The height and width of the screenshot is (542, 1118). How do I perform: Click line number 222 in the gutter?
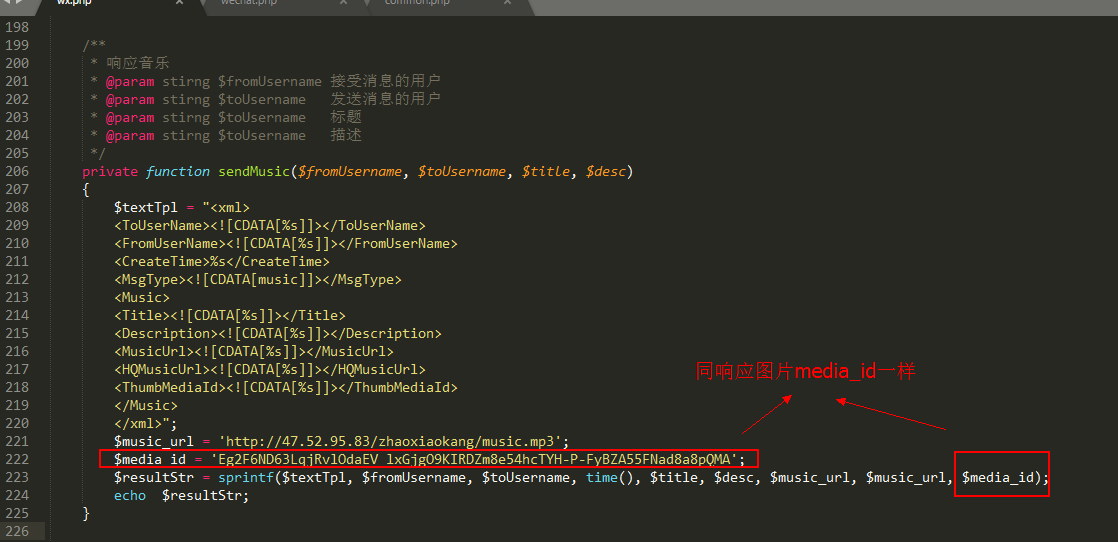coord(17,459)
